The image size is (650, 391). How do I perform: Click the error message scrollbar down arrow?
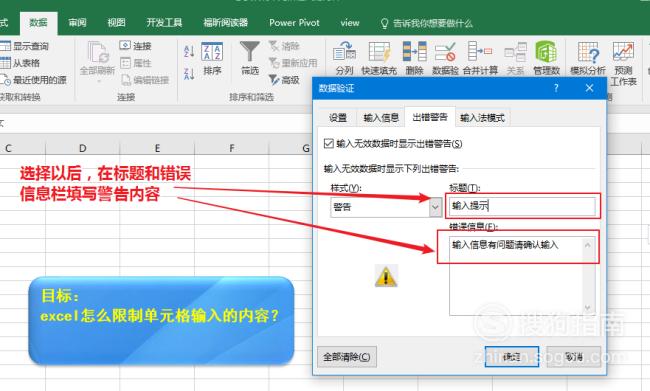coord(587,307)
